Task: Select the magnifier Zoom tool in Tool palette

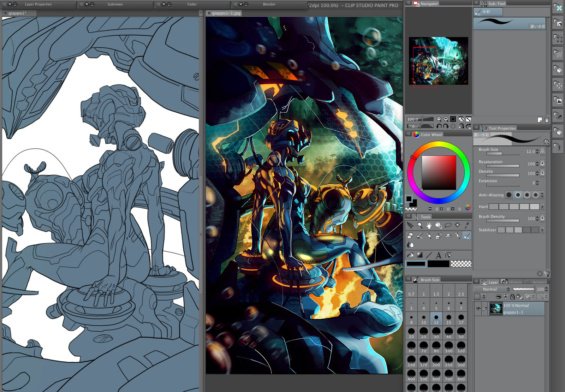Action: click(x=420, y=226)
